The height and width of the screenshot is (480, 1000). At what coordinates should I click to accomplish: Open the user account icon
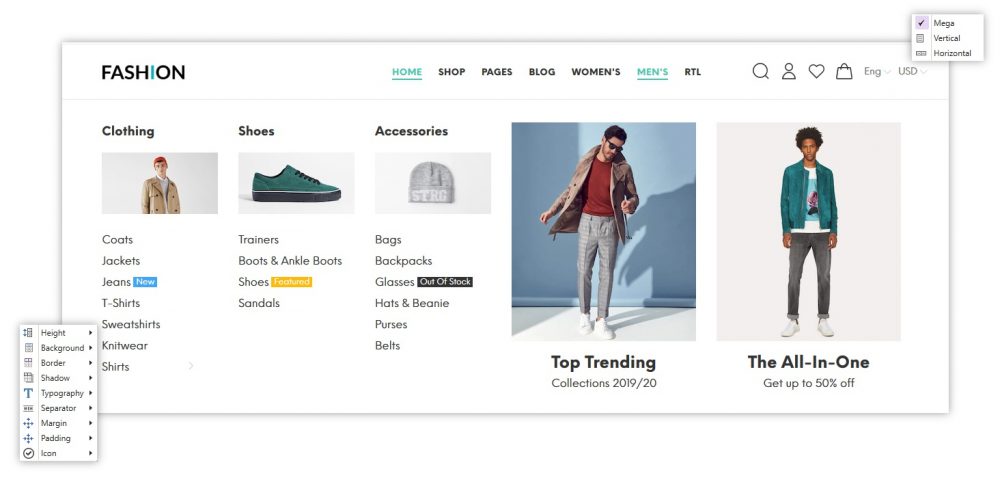point(789,71)
